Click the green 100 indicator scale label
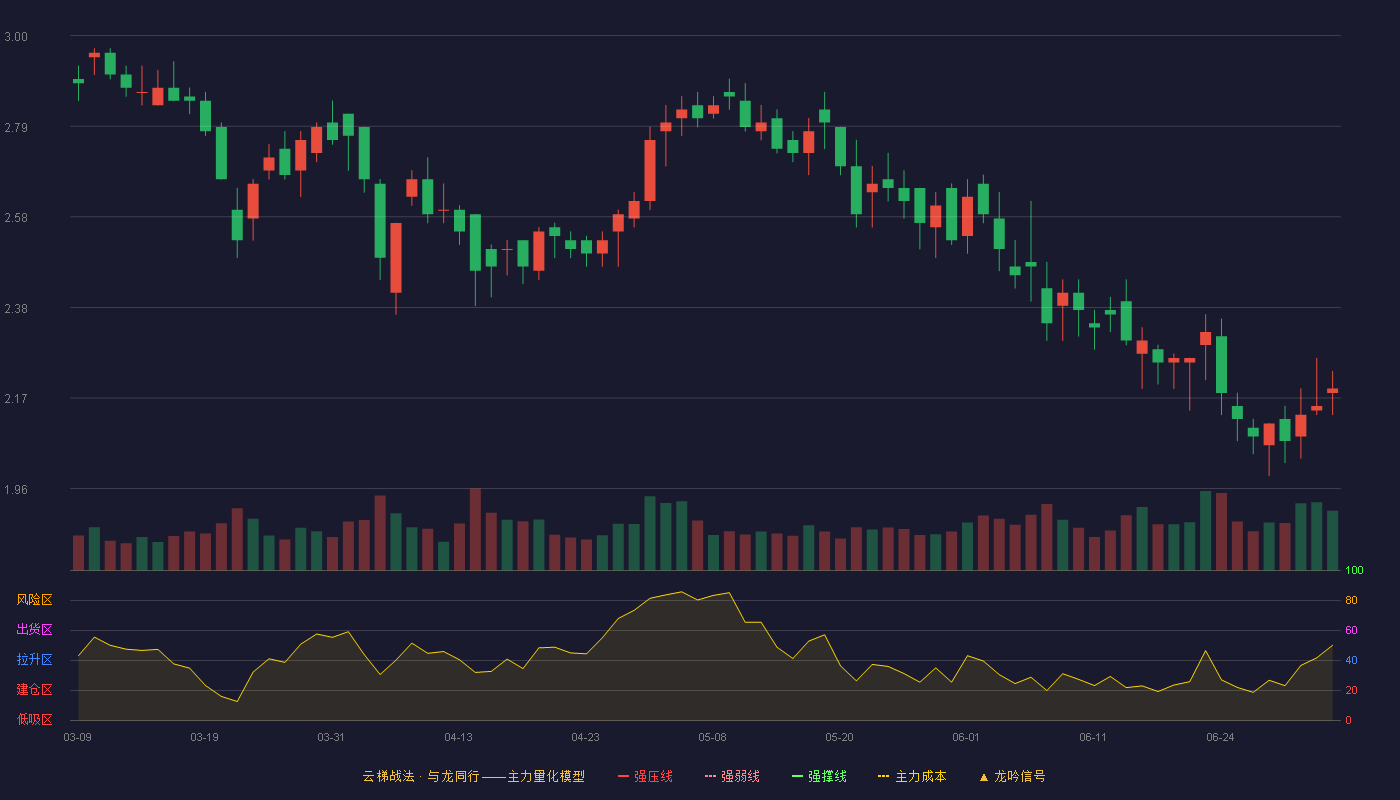1400x800 pixels. tap(1354, 571)
